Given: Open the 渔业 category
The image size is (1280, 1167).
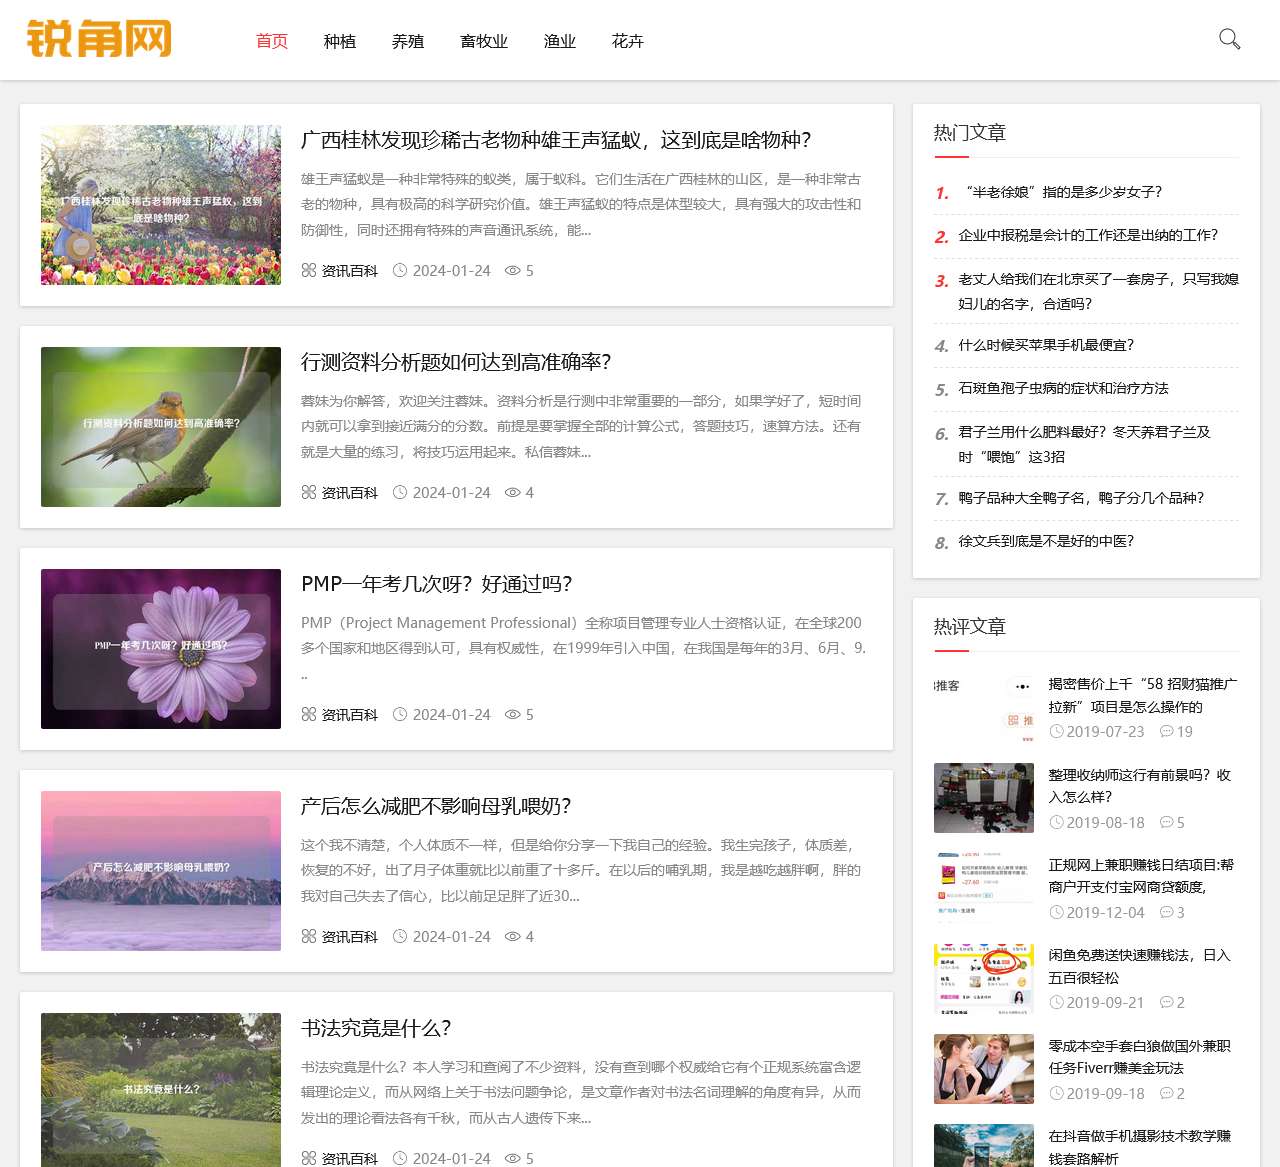Looking at the screenshot, I should click(559, 41).
